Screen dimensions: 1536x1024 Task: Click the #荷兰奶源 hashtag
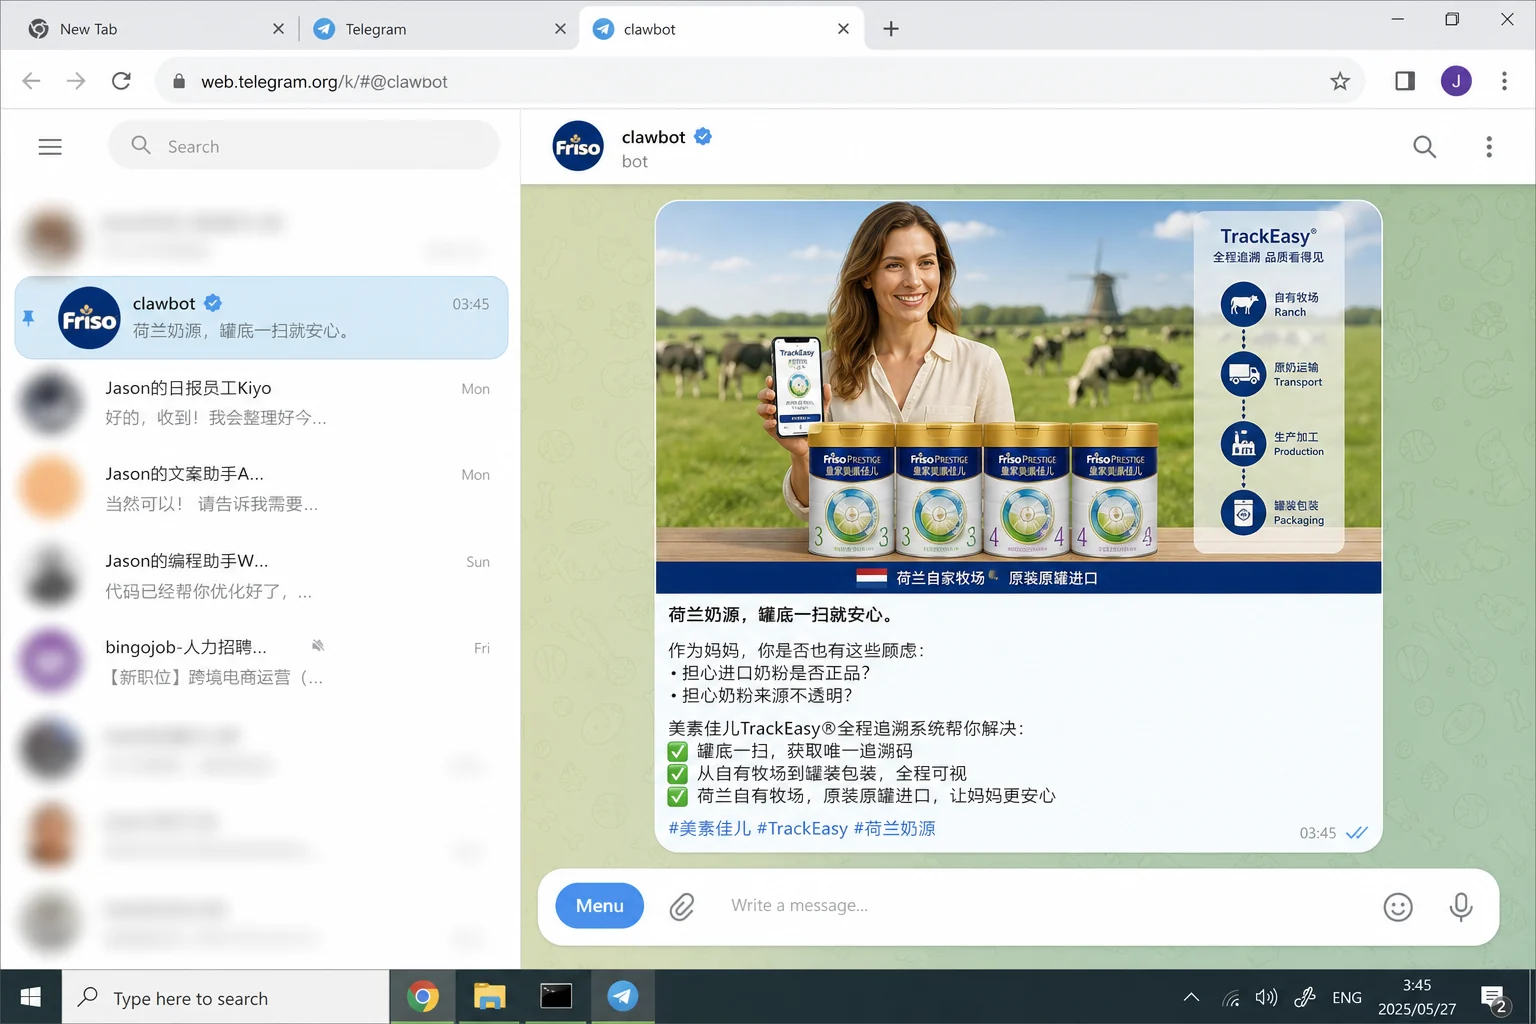tap(894, 828)
